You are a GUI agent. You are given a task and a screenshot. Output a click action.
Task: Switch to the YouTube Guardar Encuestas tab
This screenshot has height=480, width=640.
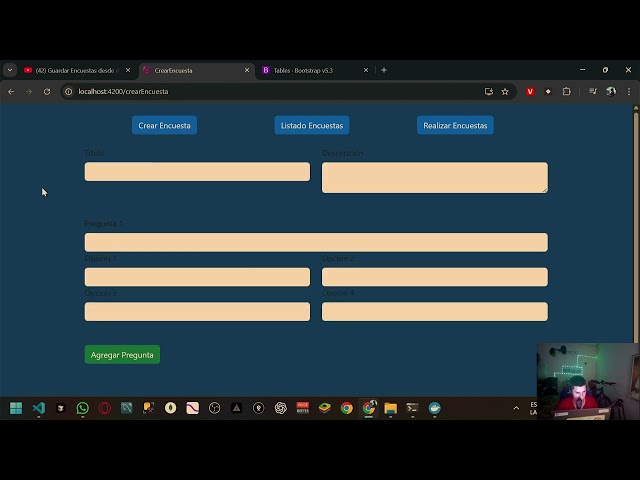click(76, 70)
